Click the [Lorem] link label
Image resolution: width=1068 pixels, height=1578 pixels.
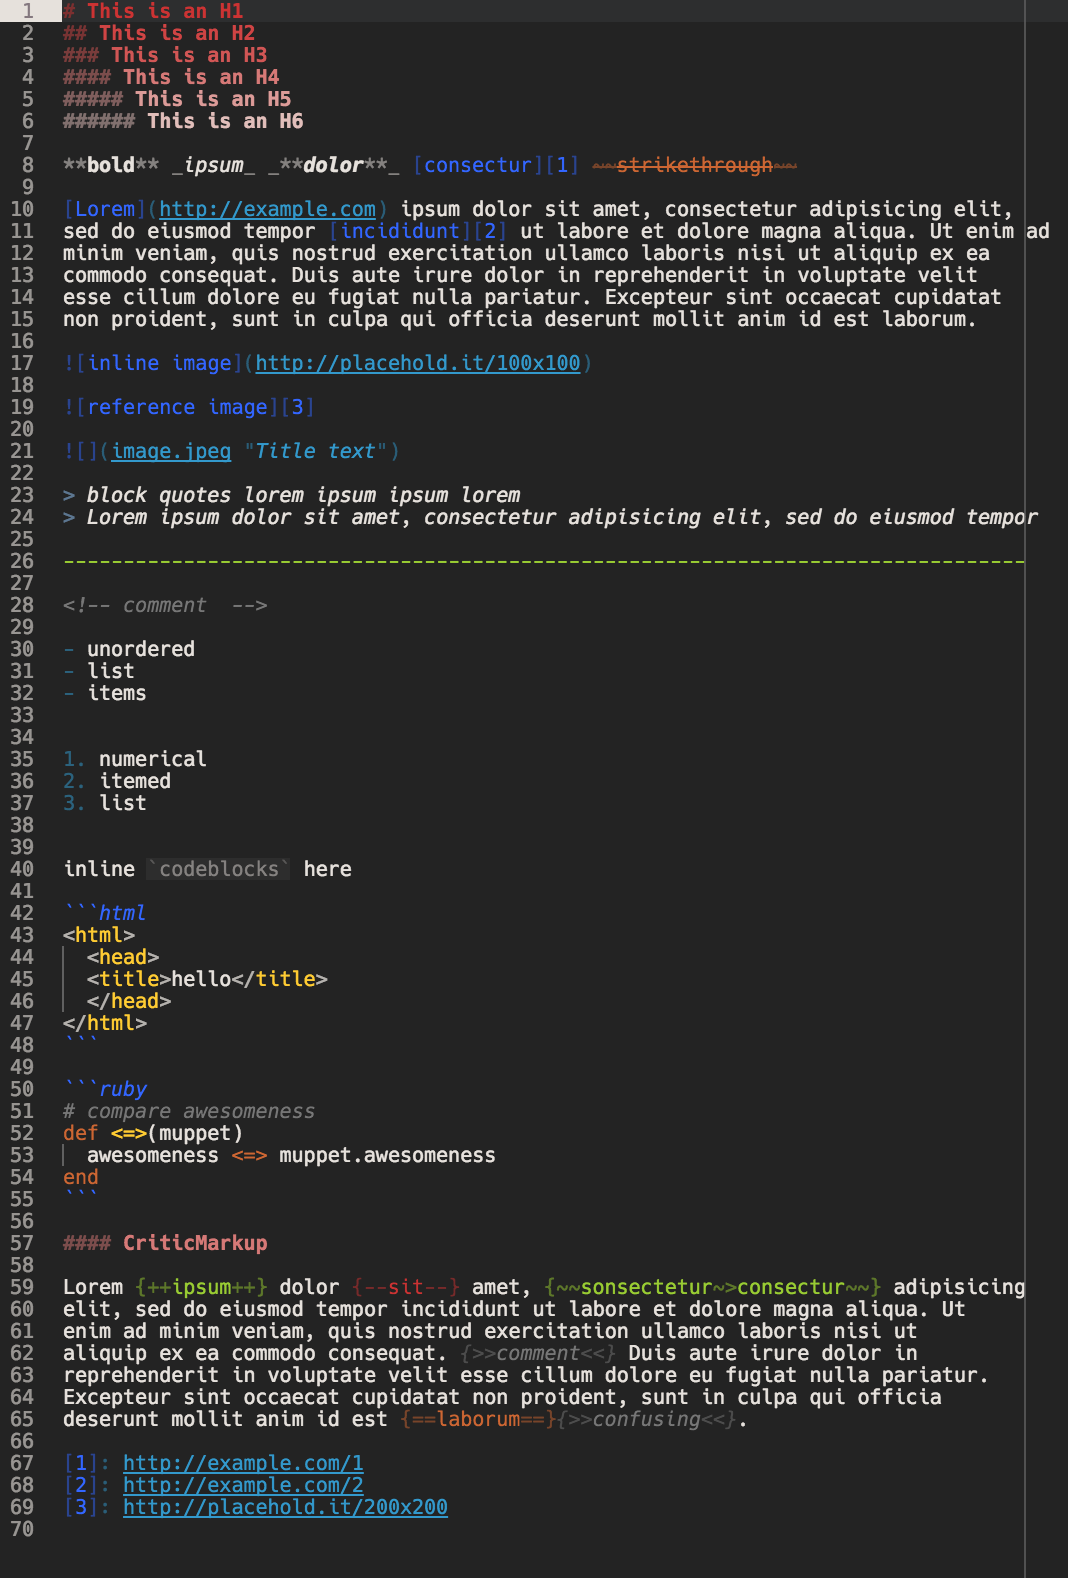pos(105,209)
